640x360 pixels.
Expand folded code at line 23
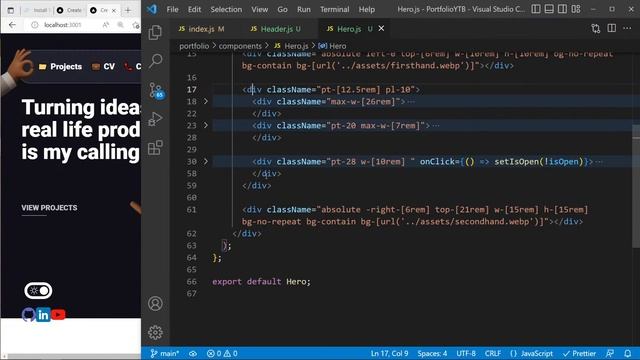click(x=206, y=125)
